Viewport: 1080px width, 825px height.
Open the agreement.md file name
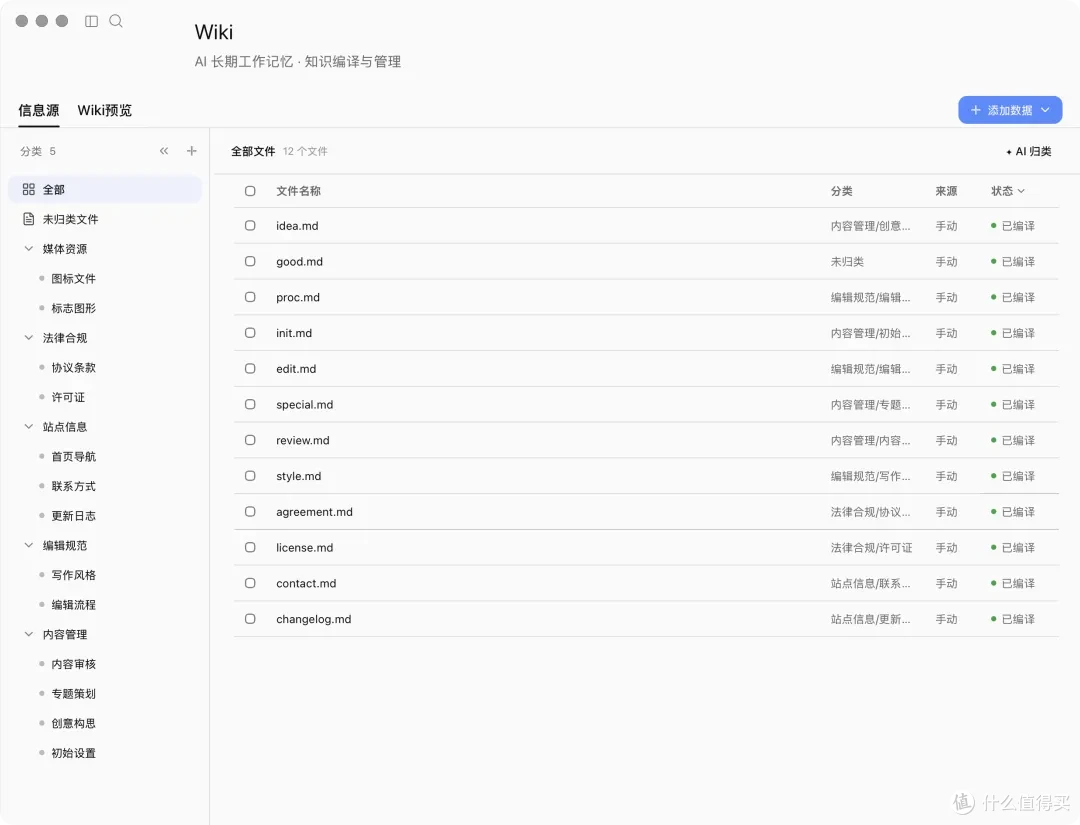pos(314,512)
